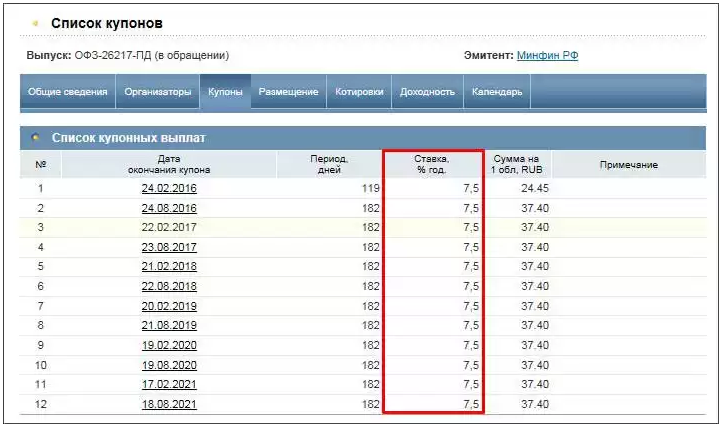Click the icon beside Список купонных выплат
Screen dimensions: 722x427
[35, 137]
